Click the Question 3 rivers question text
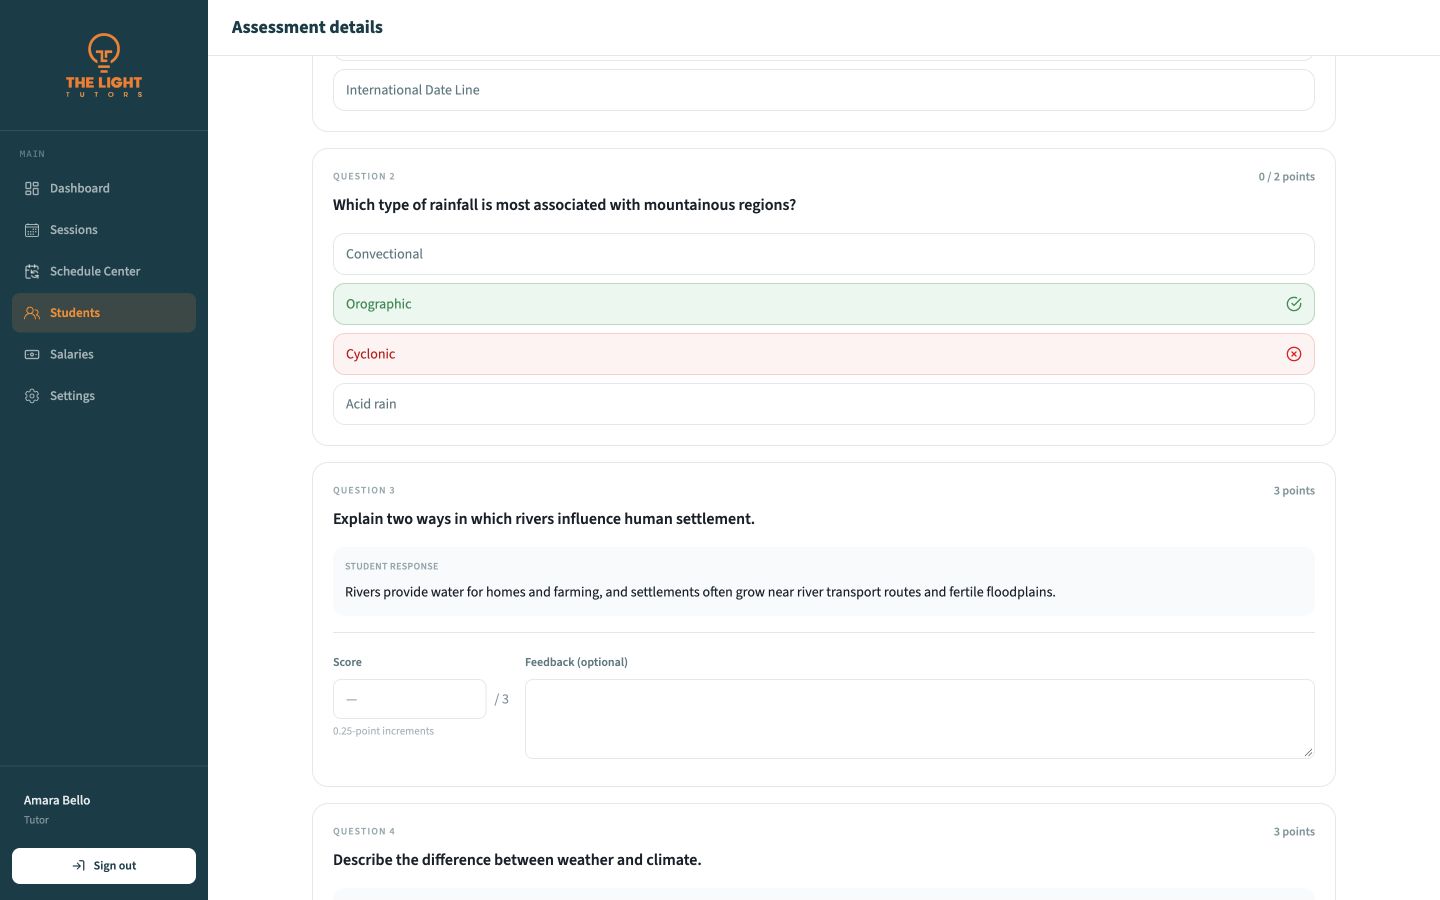Screen dimensions: 1440x900 [544, 519]
